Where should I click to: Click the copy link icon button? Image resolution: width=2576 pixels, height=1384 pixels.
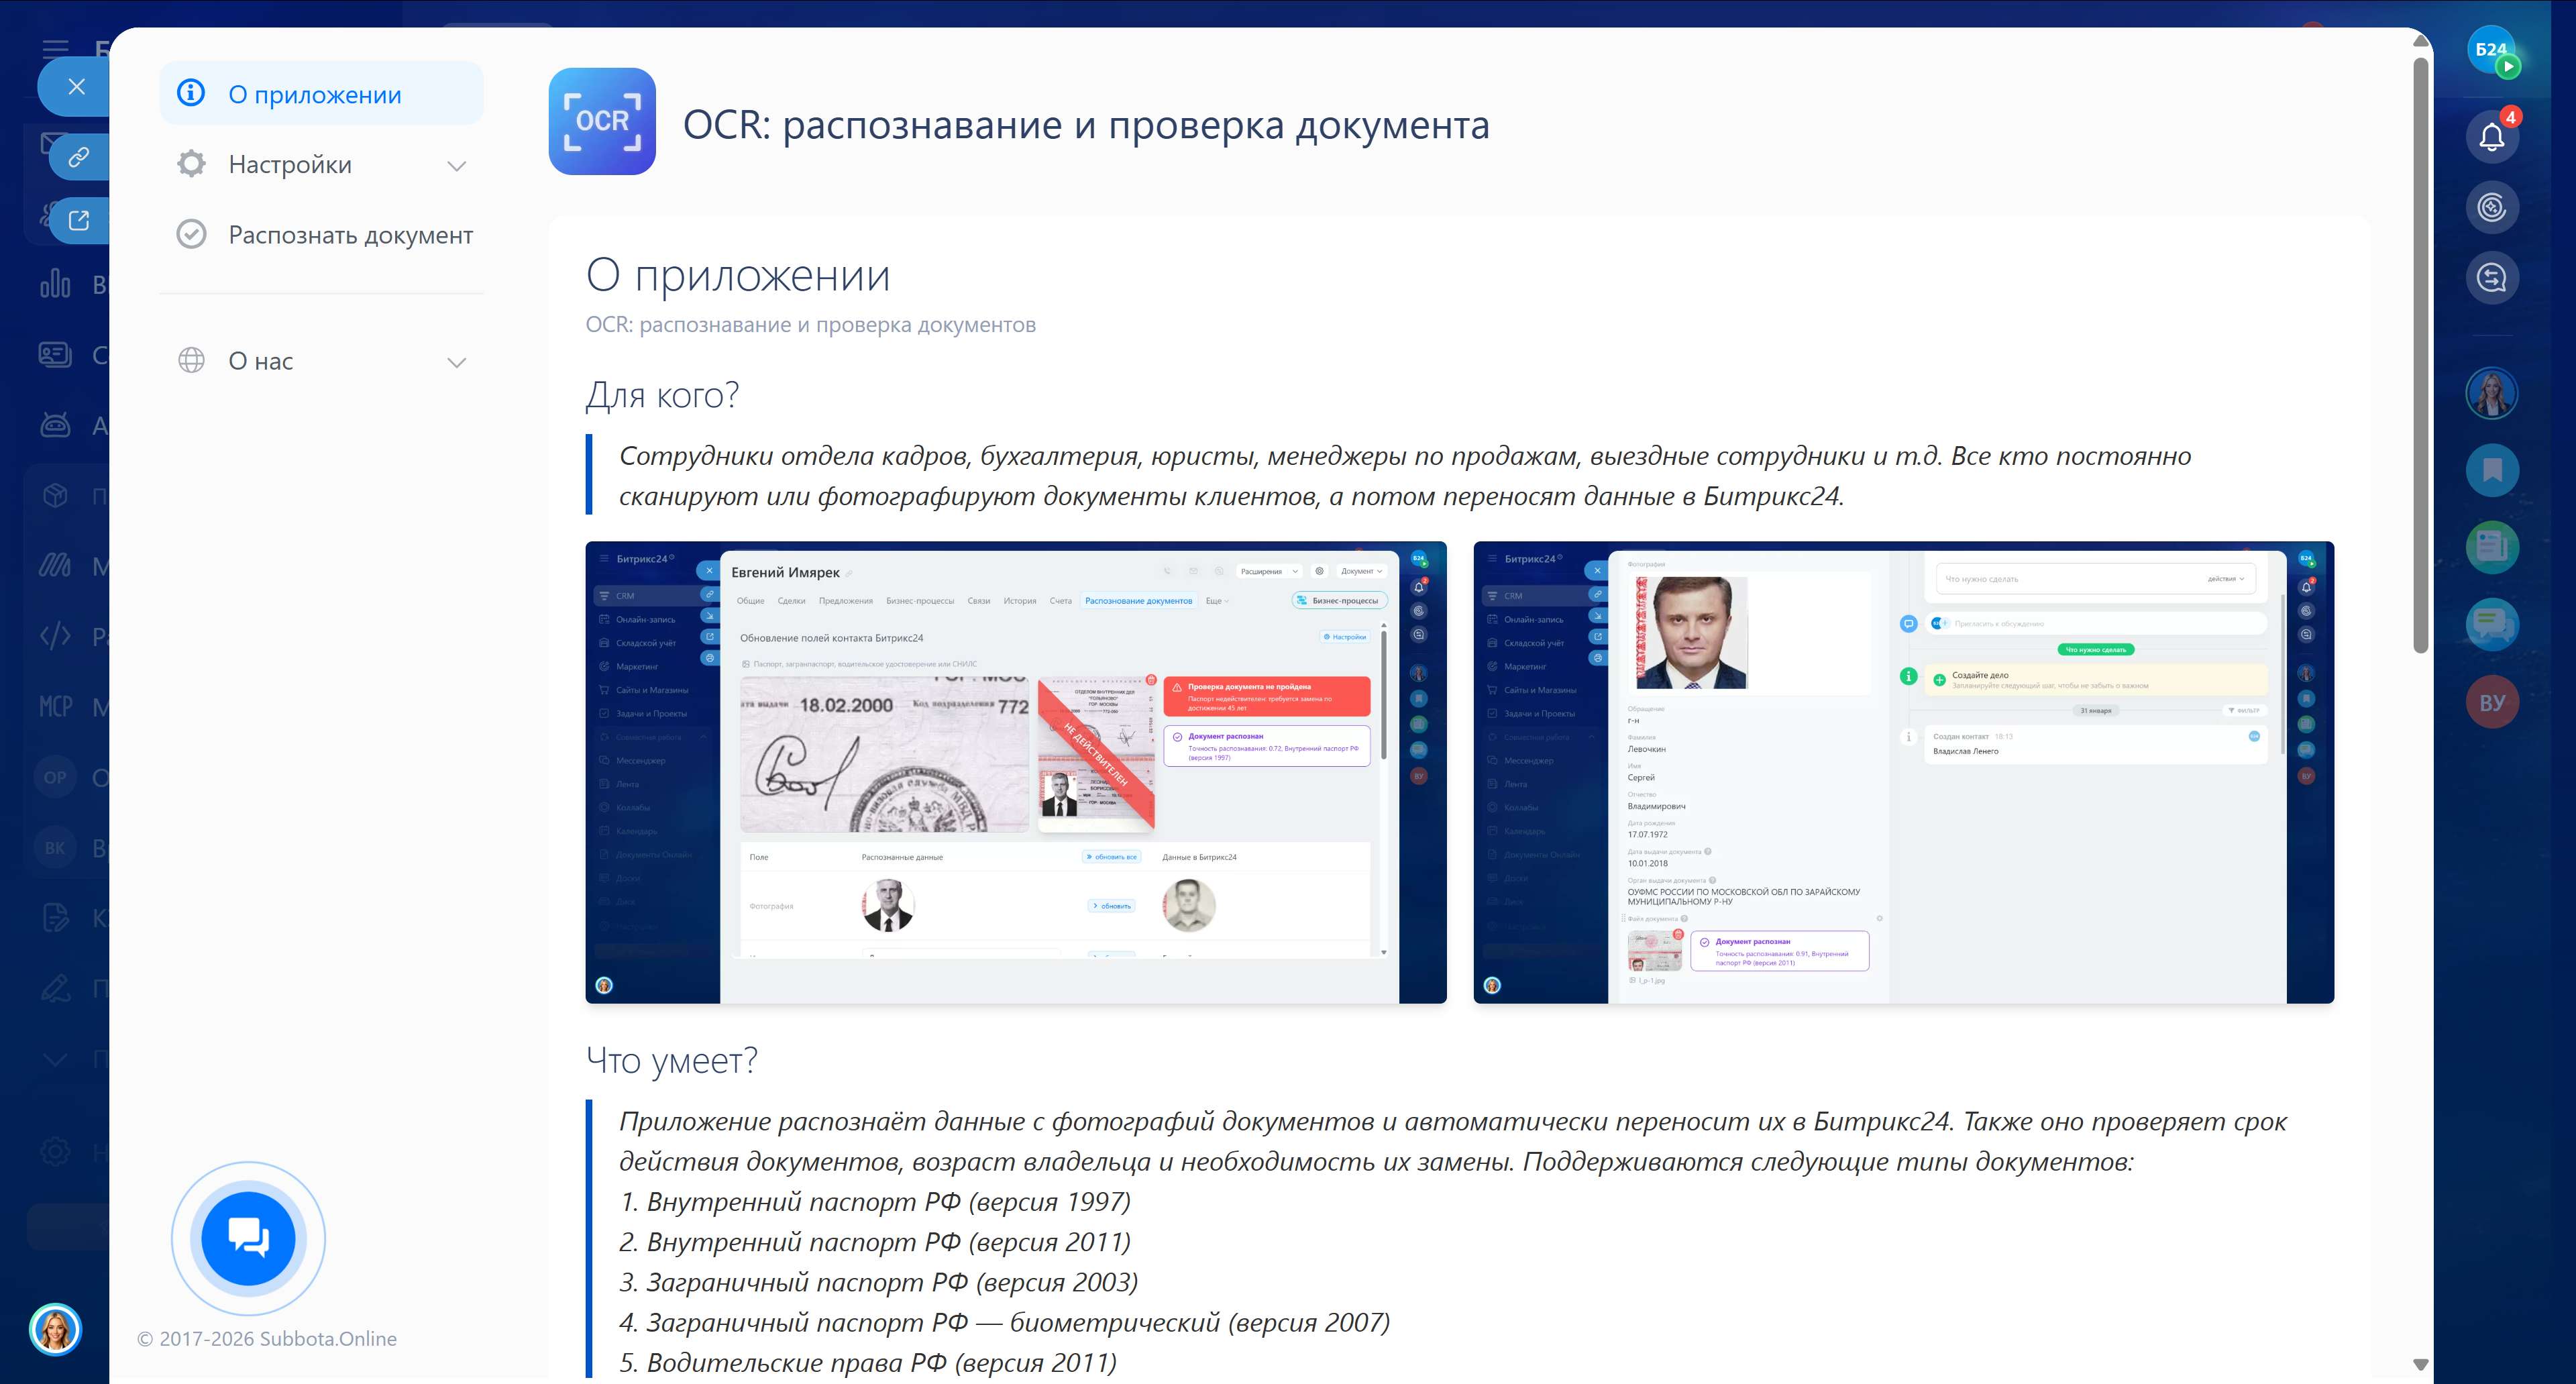coord(78,156)
